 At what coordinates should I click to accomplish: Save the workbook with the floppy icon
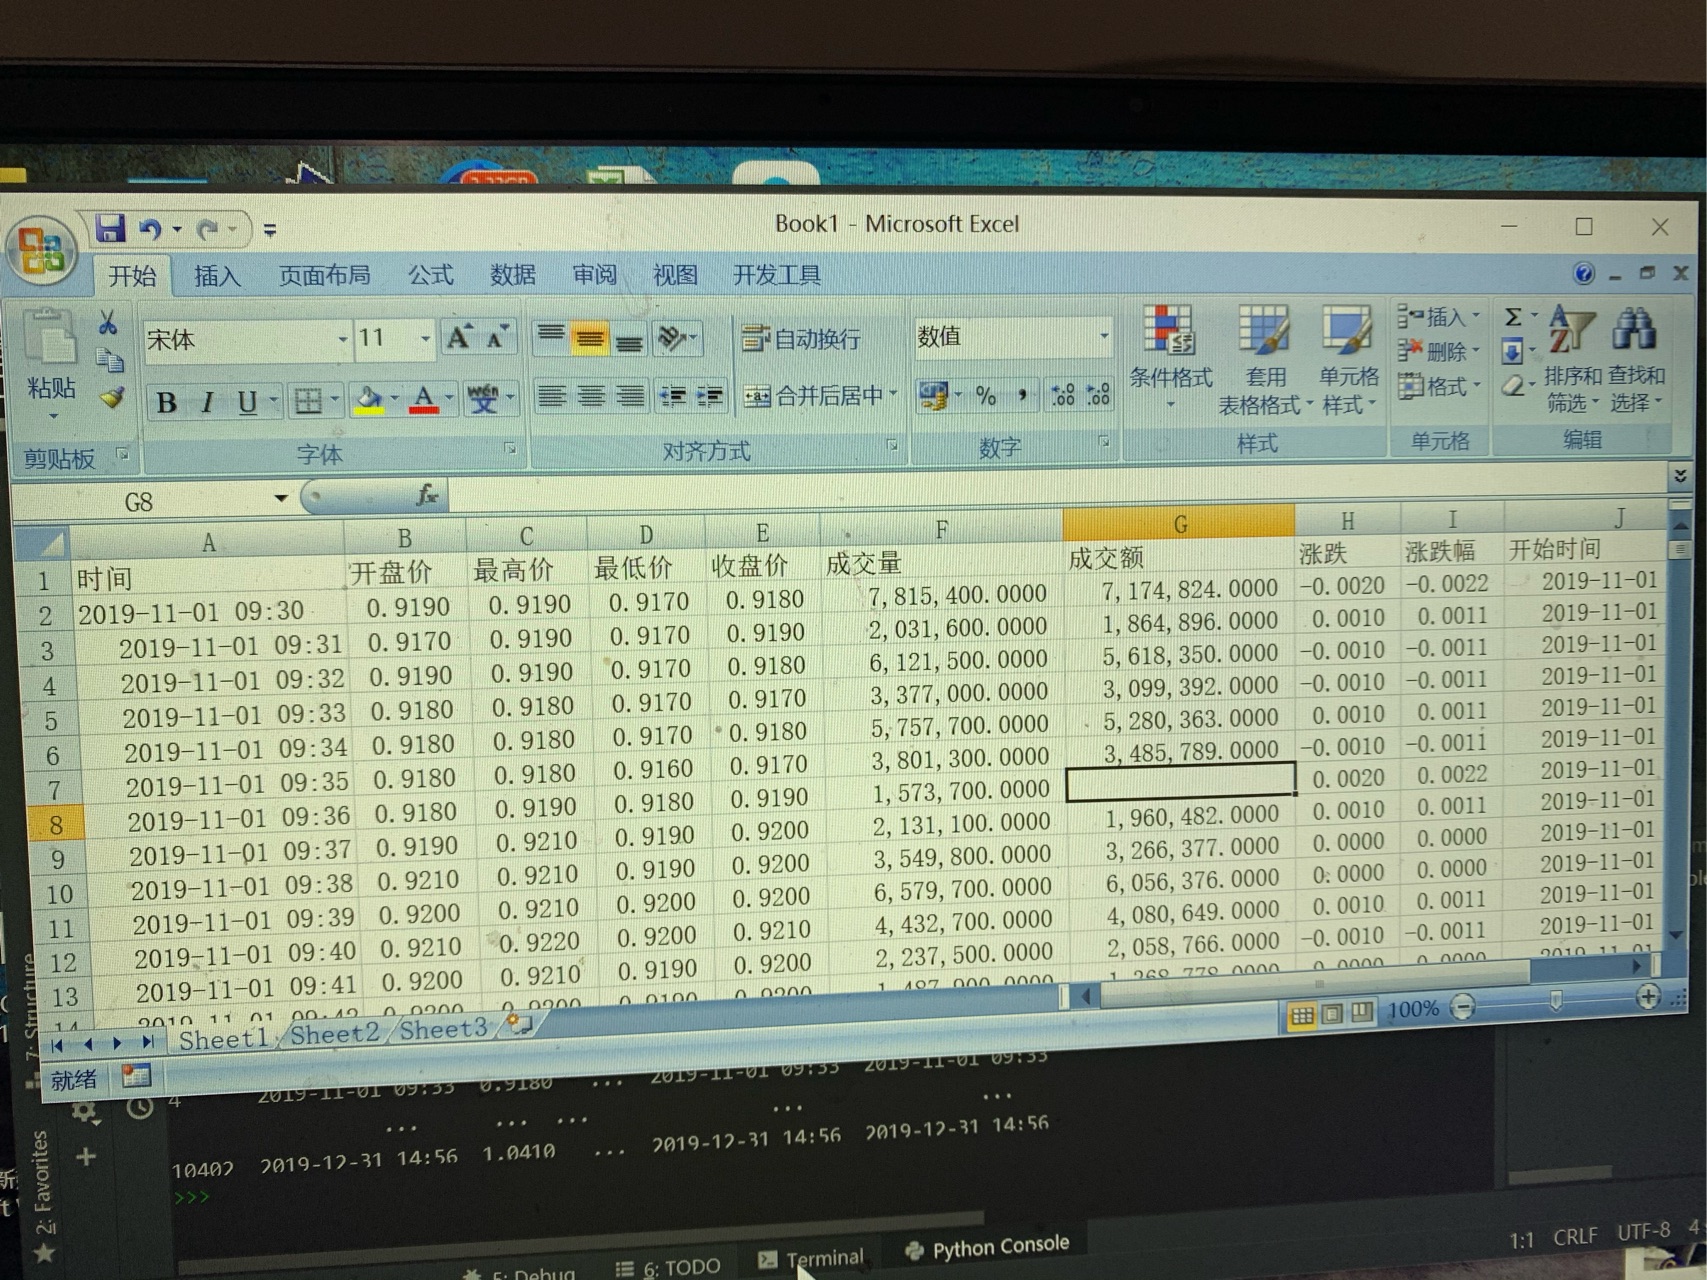(x=110, y=229)
